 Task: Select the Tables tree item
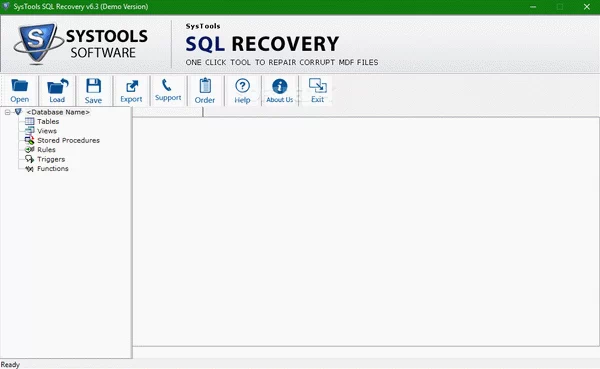coord(48,121)
